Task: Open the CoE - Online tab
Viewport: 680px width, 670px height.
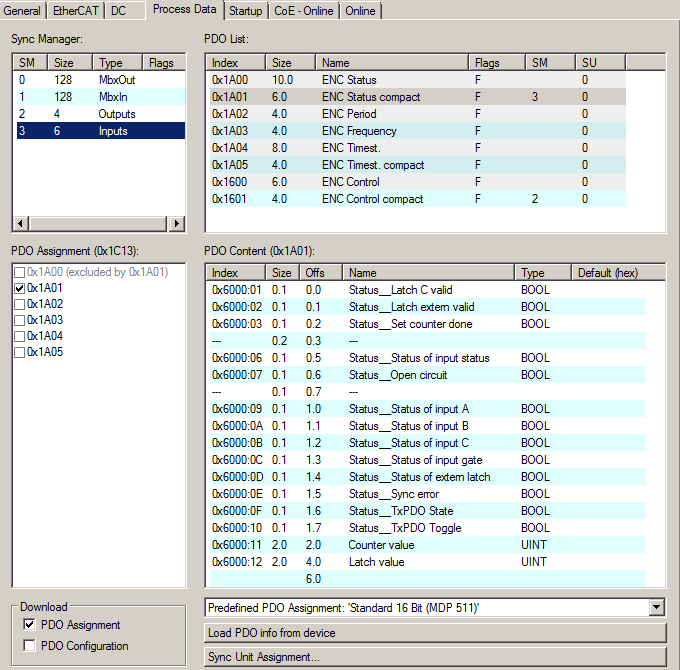Action: click(x=304, y=10)
